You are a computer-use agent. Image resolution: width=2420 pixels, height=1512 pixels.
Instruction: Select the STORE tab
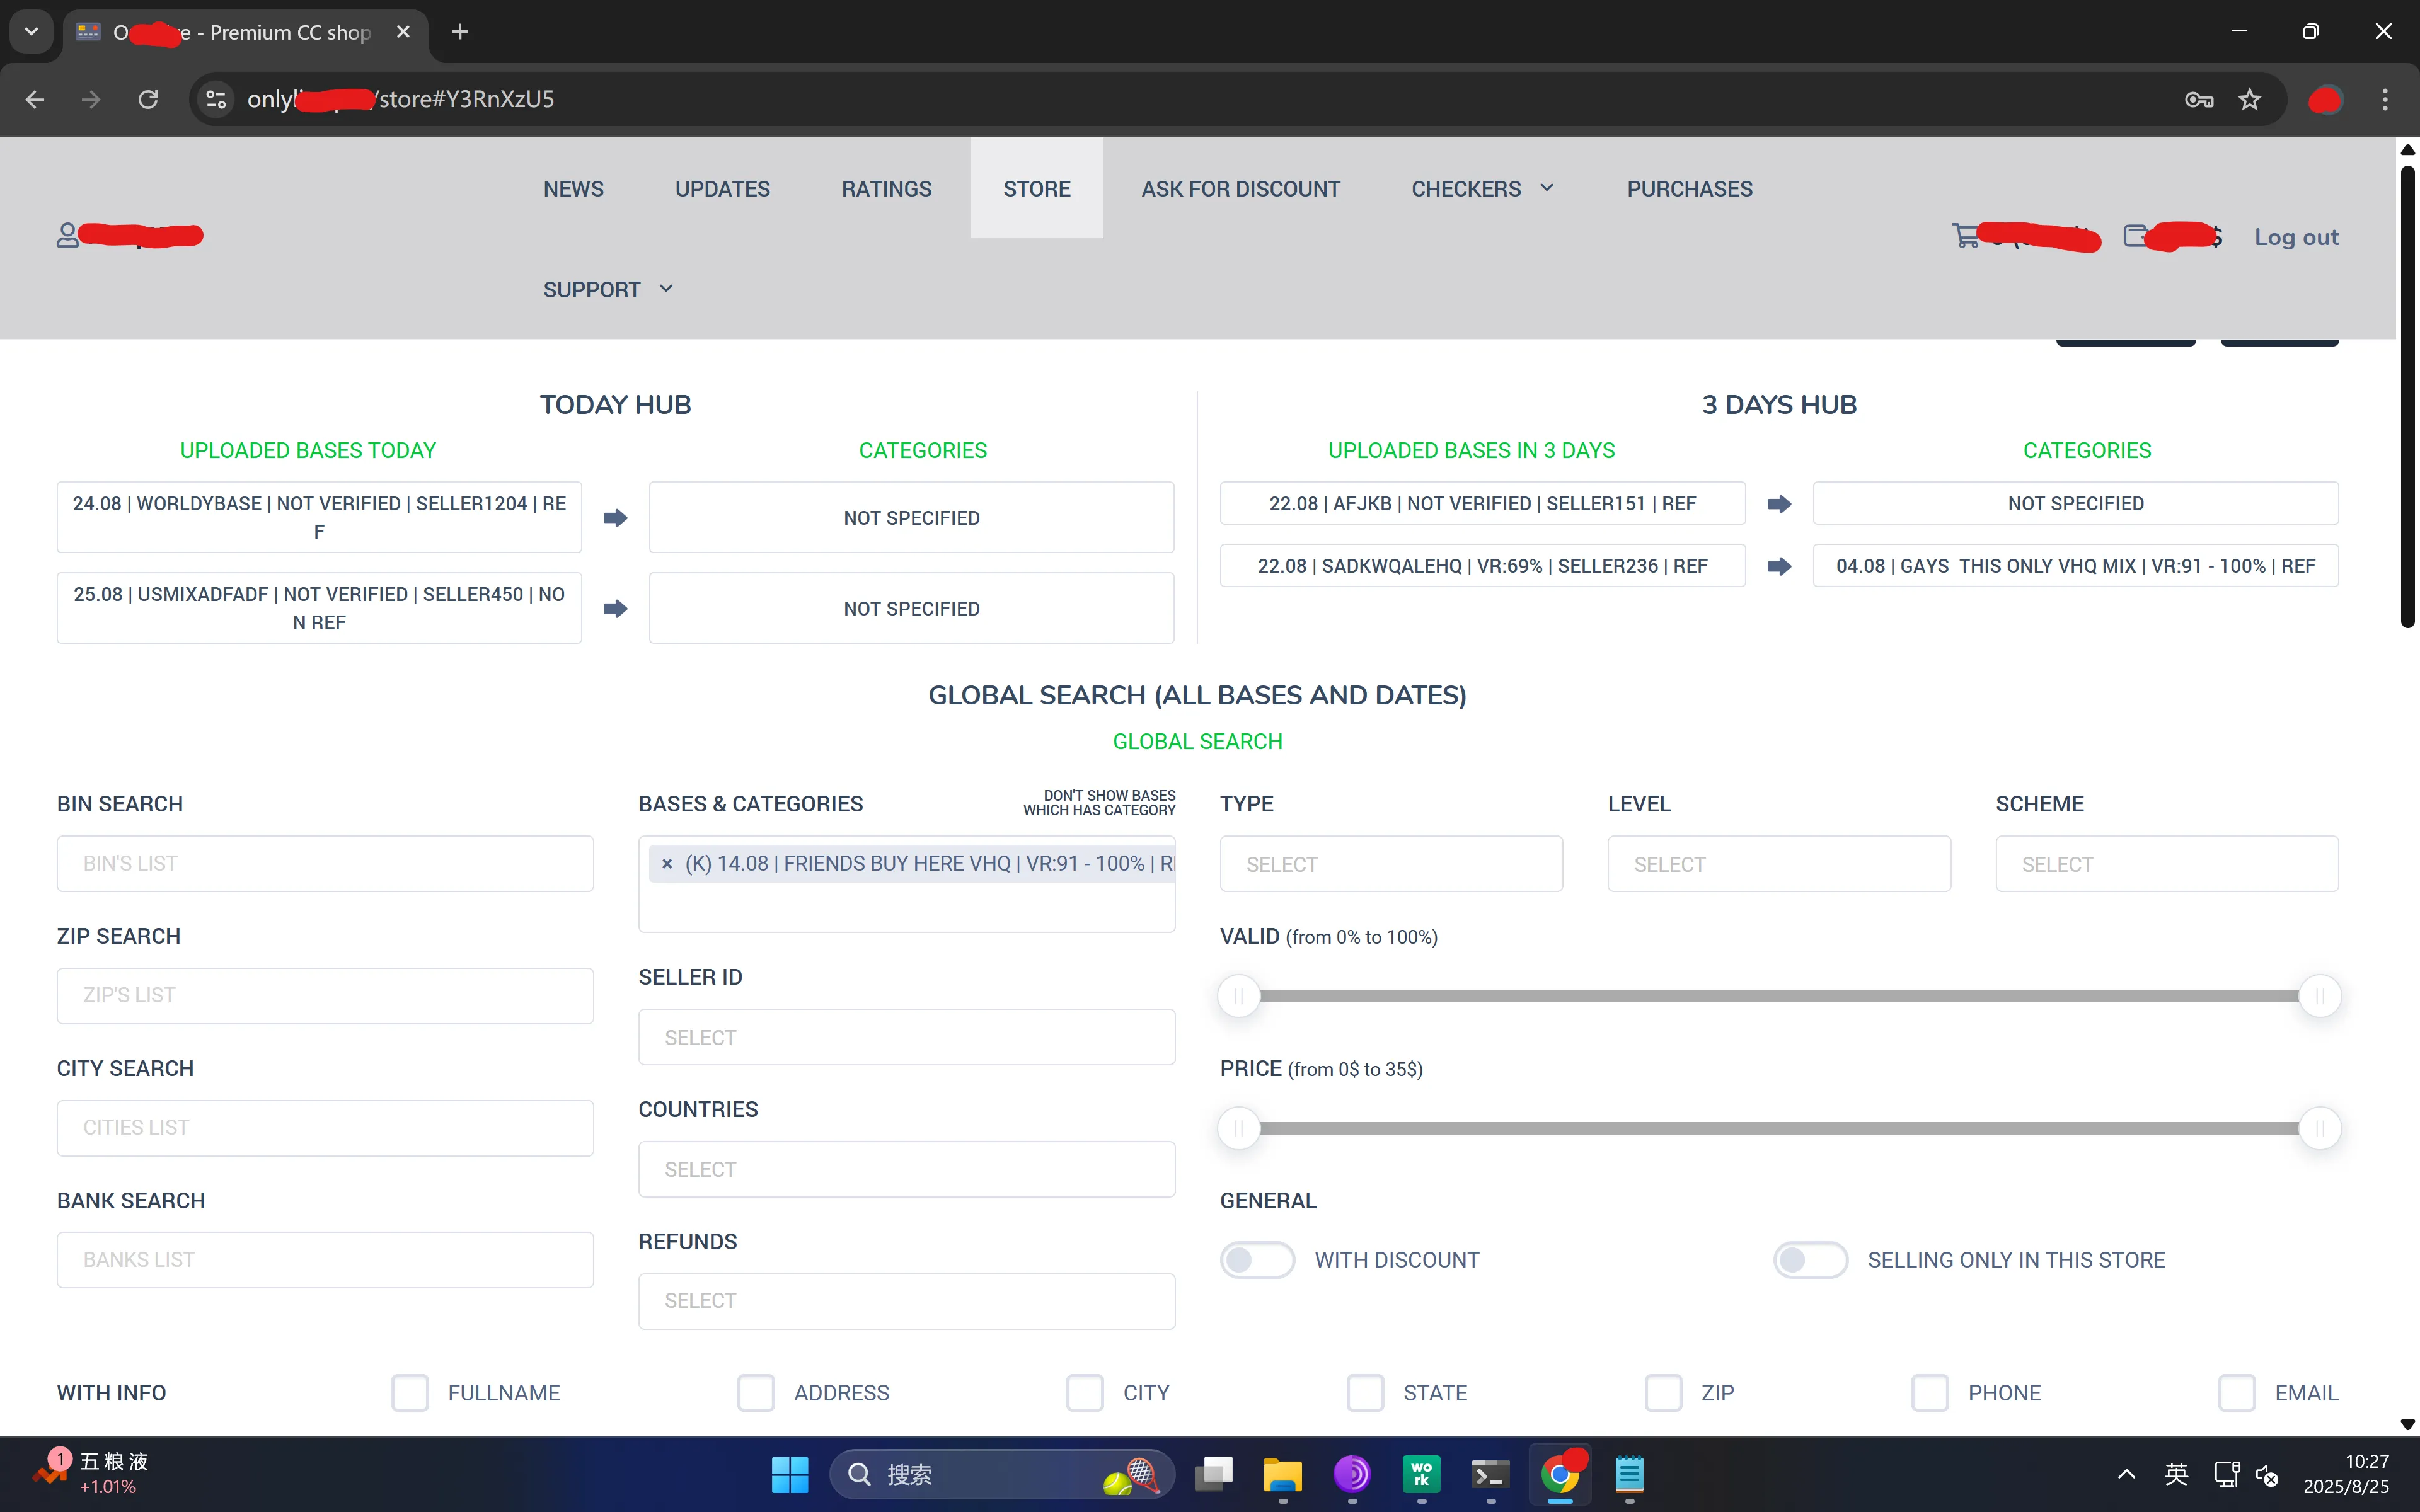[x=1037, y=188]
